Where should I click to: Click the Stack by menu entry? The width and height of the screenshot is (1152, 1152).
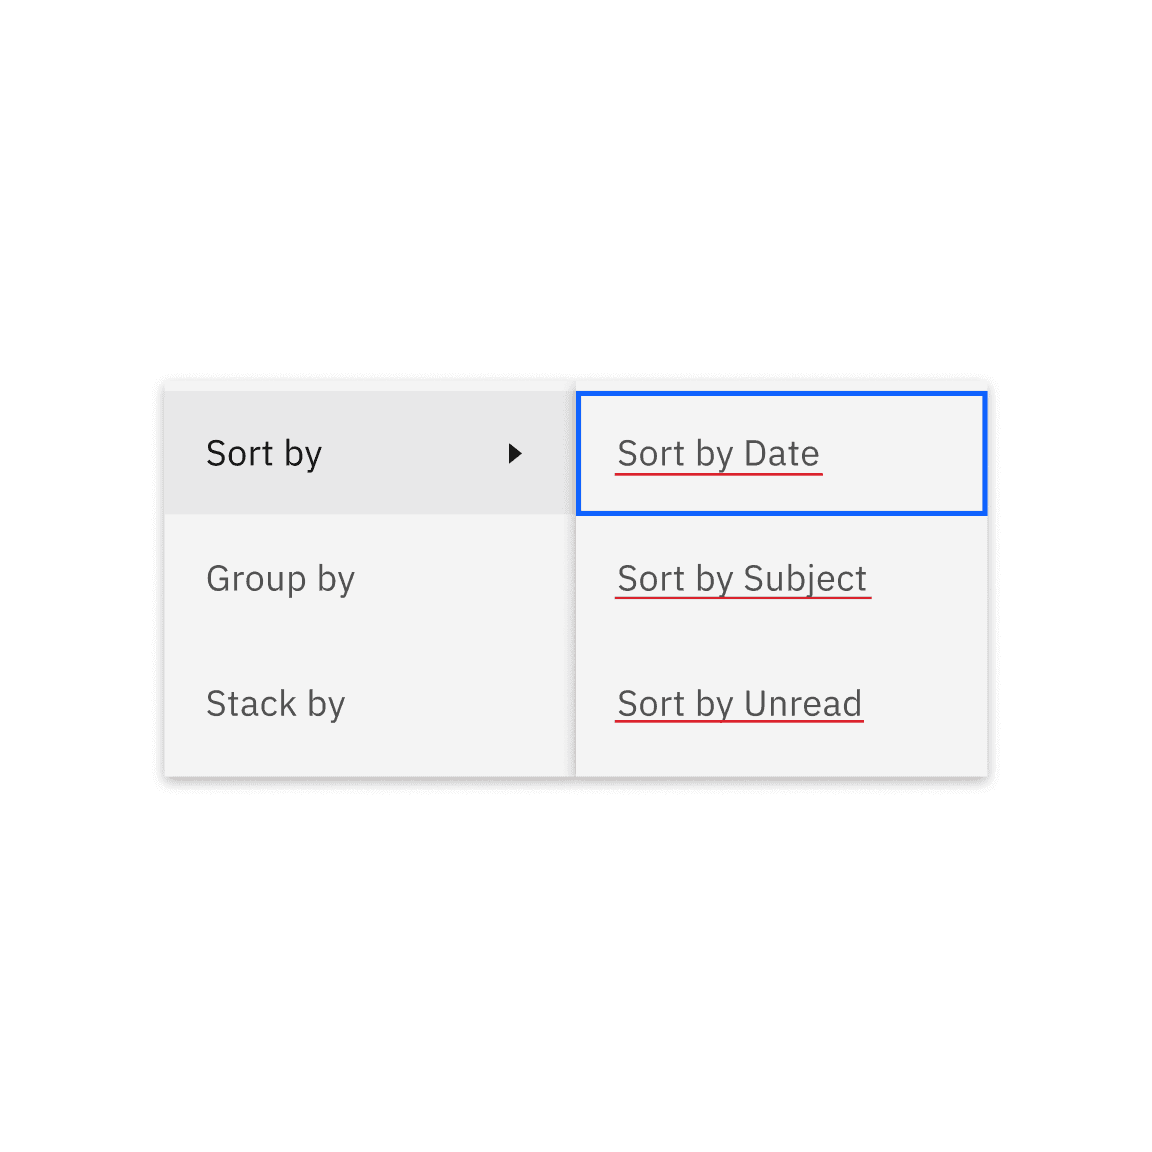(x=276, y=703)
